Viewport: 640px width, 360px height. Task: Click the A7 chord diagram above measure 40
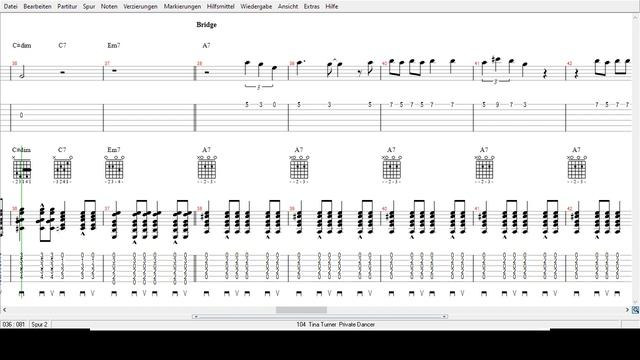pyautogui.click(x=391, y=169)
